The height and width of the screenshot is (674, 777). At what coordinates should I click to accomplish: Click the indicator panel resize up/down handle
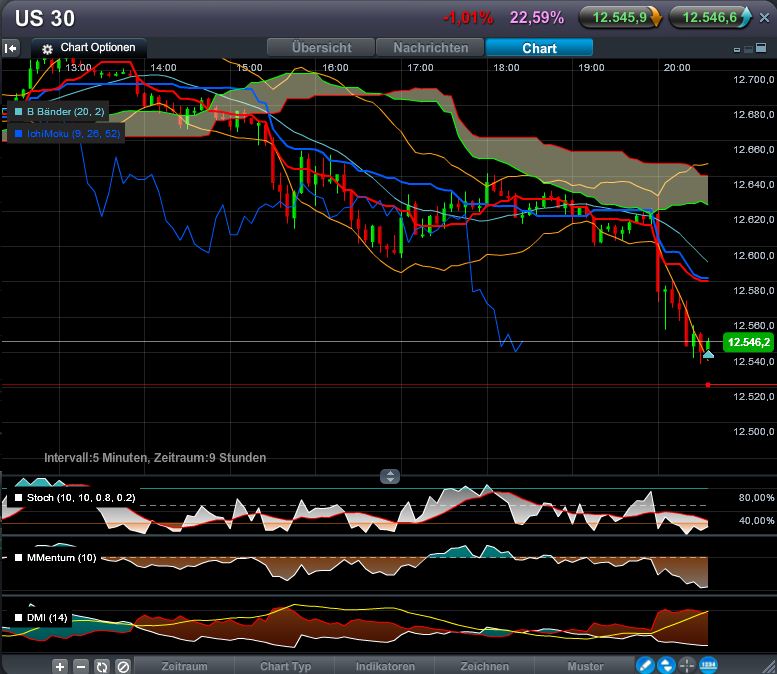[x=390, y=476]
